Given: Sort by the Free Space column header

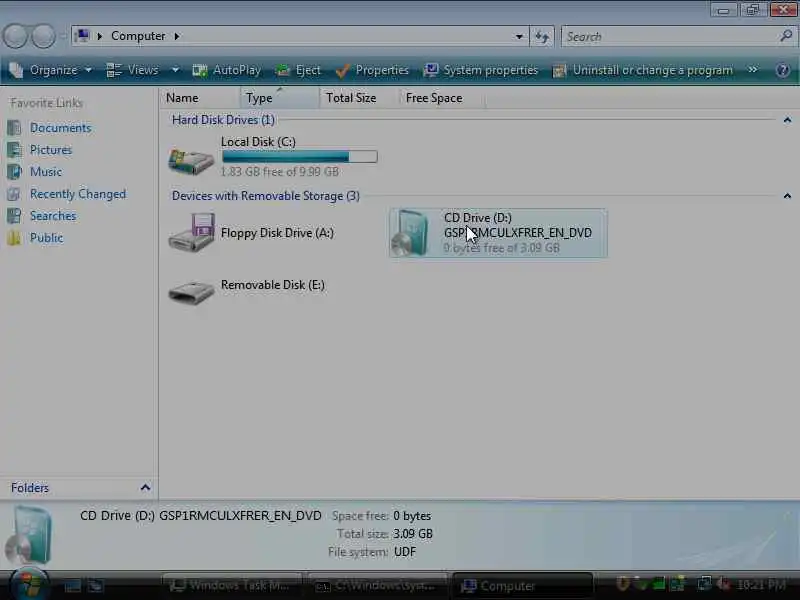Looking at the screenshot, I should click(442, 97).
